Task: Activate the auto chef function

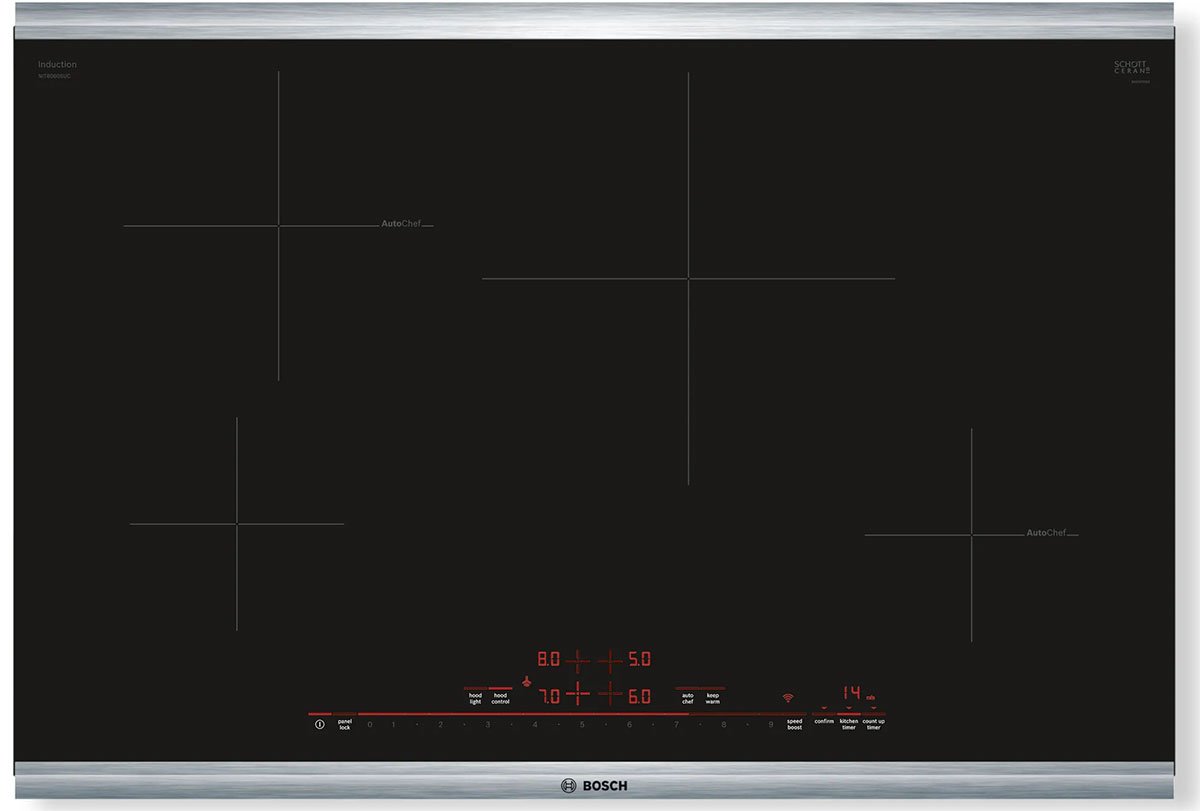Action: [687, 697]
